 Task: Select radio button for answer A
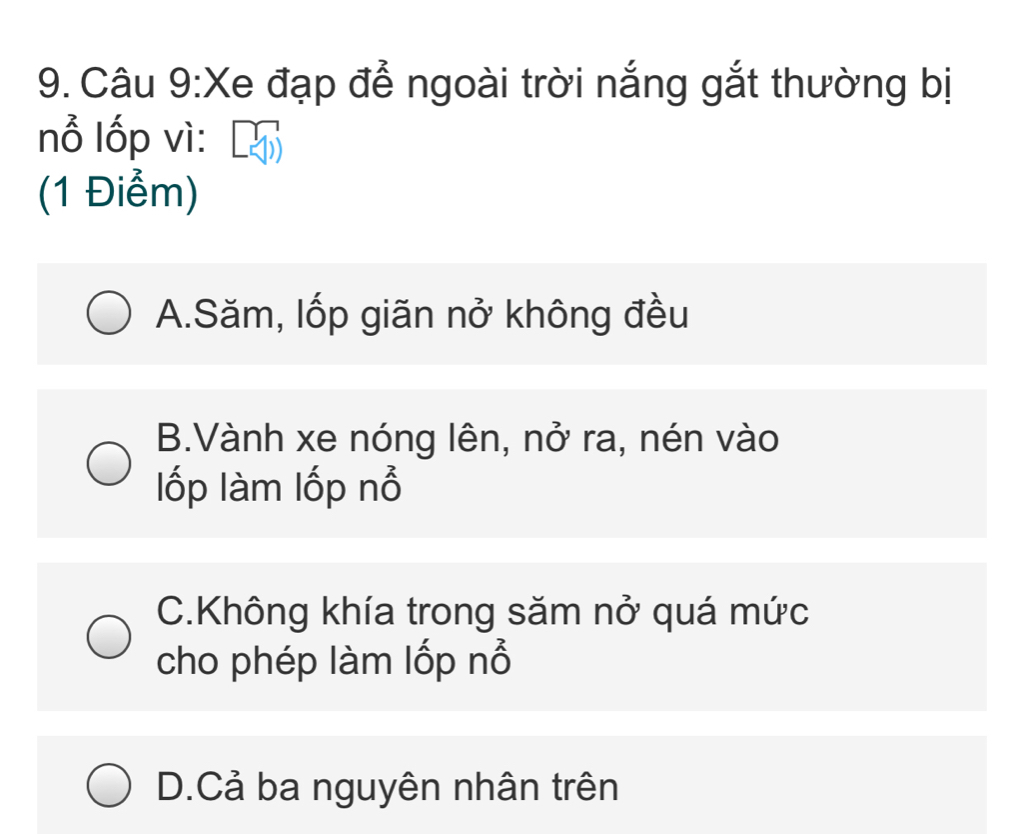pyautogui.click(x=108, y=313)
